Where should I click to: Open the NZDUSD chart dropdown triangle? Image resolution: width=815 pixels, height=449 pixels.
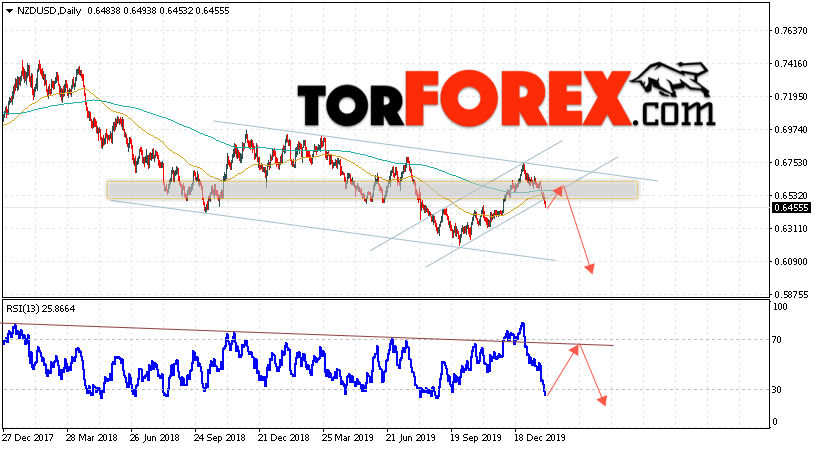click(x=9, y=11)
